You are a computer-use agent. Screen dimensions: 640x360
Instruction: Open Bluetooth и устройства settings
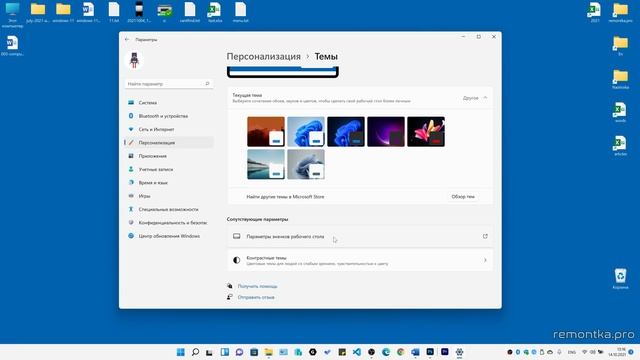coord(169,116)
